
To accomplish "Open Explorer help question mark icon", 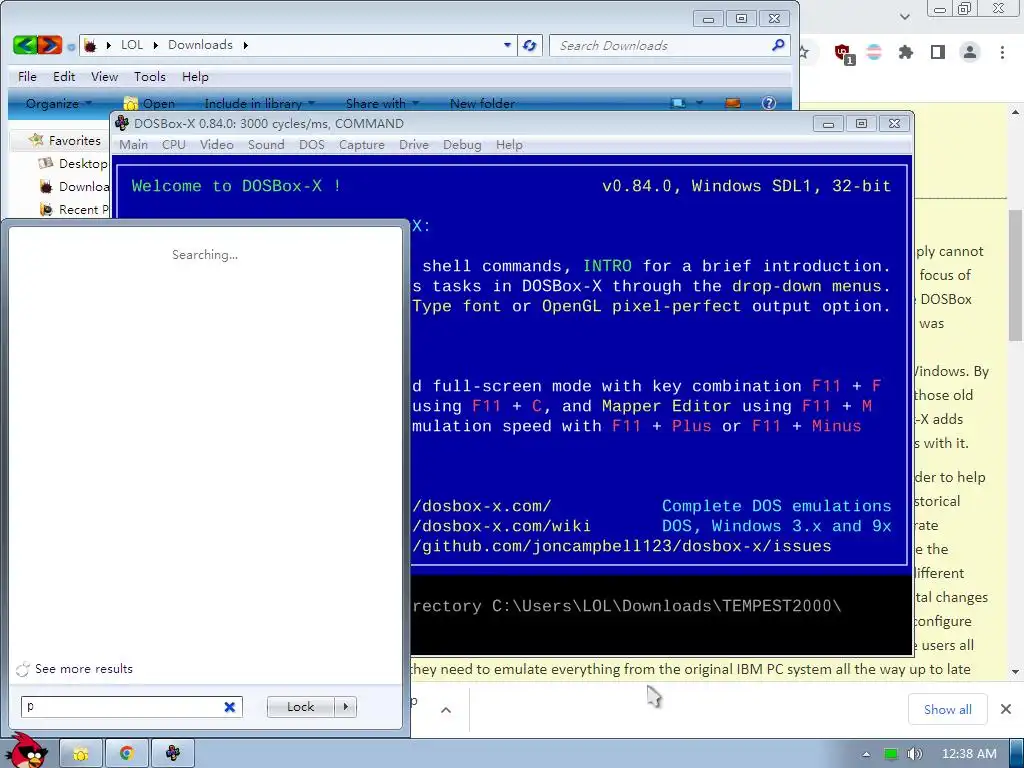I will [769, 103].
